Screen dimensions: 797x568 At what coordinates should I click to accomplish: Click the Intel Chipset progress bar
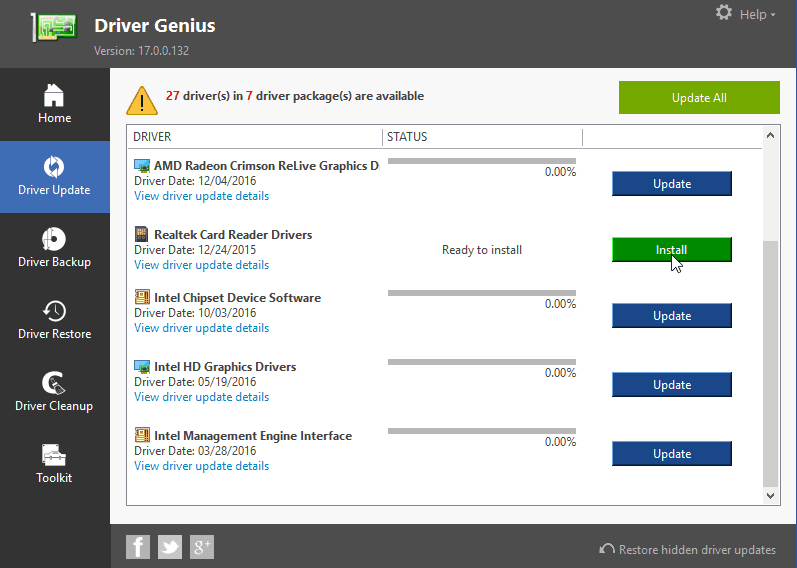[482, 293]
